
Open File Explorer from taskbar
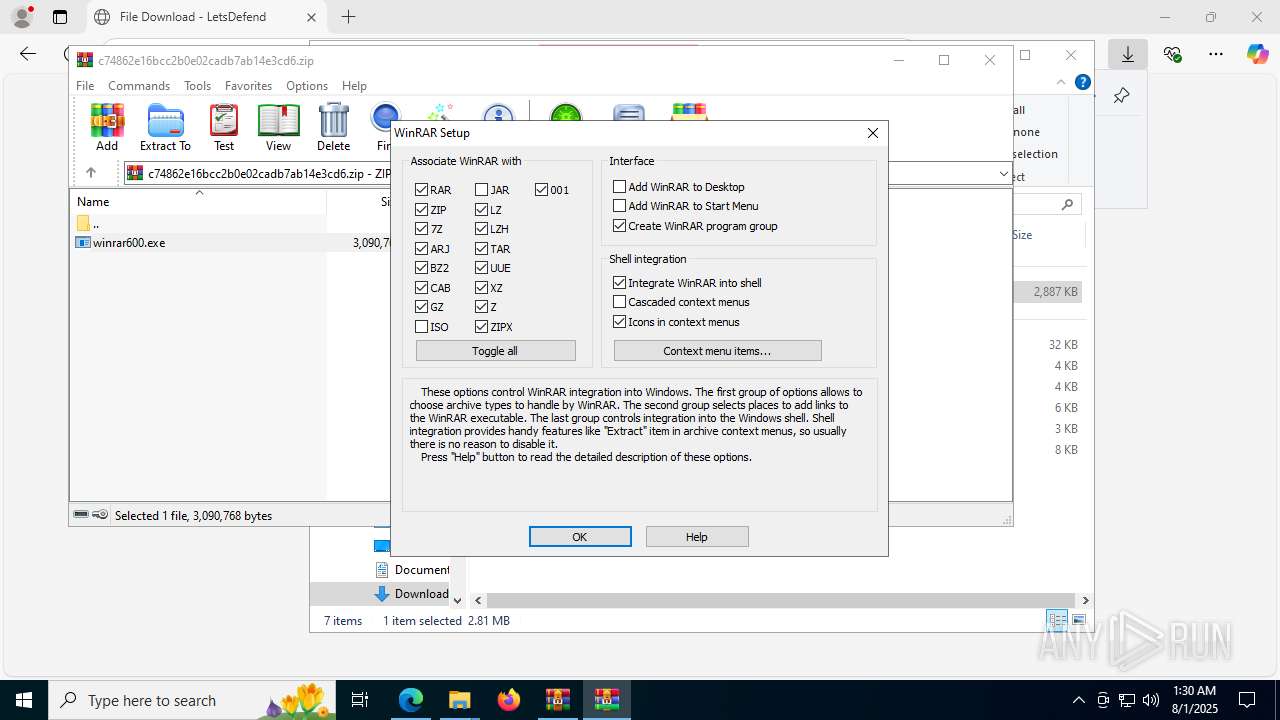pyautogui.click(x=459, y=700)
